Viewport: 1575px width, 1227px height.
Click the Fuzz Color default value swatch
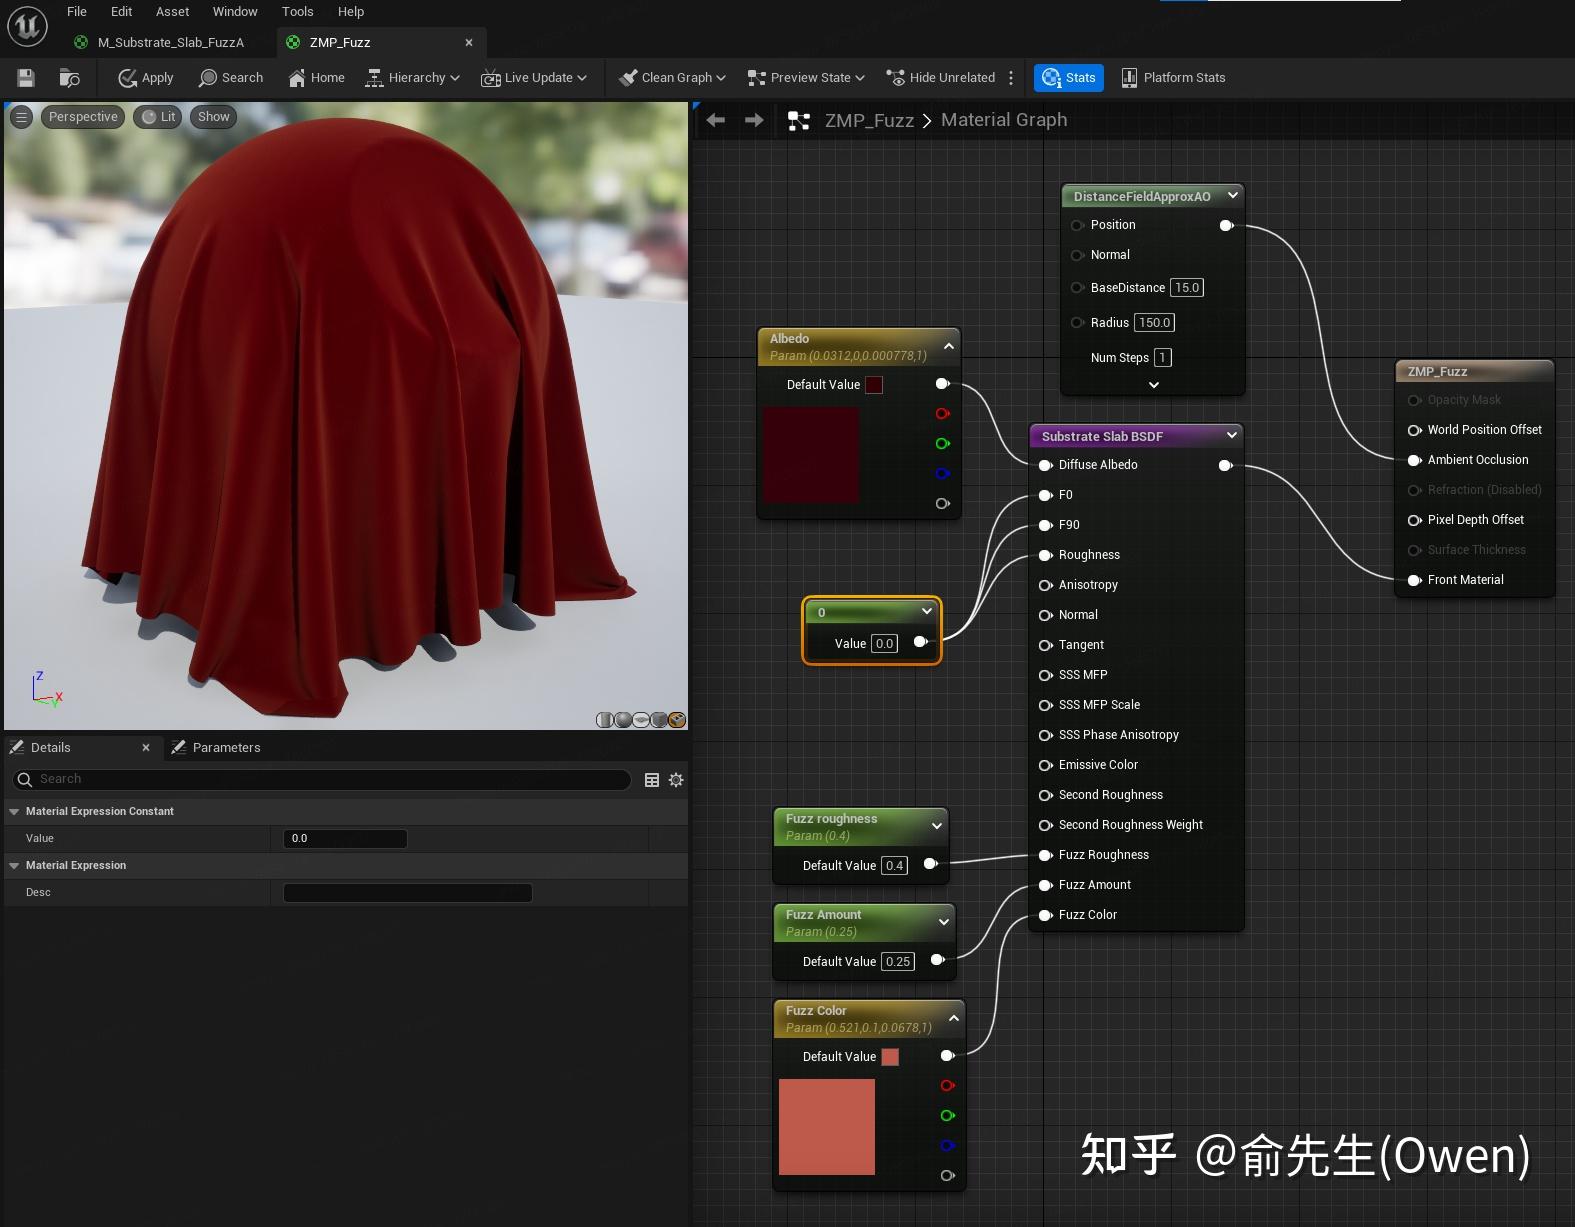click(x=890, y=1057)
